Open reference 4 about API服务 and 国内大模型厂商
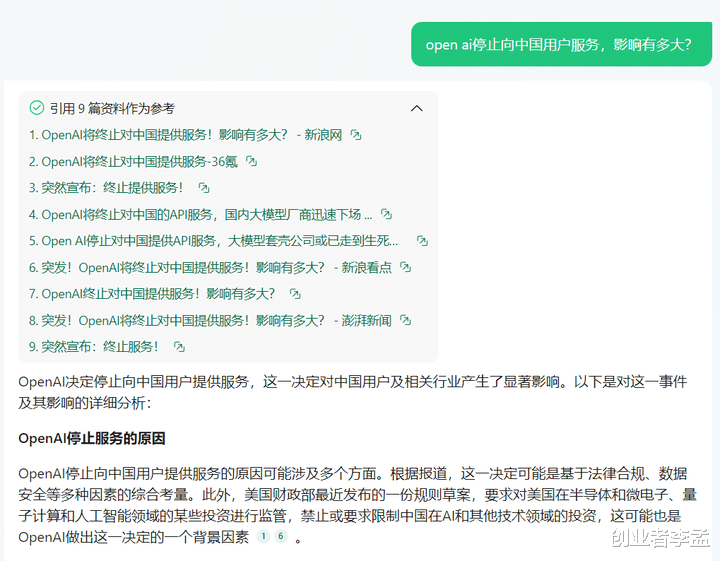This screenshot has width=720, height=561. [201, 214]
